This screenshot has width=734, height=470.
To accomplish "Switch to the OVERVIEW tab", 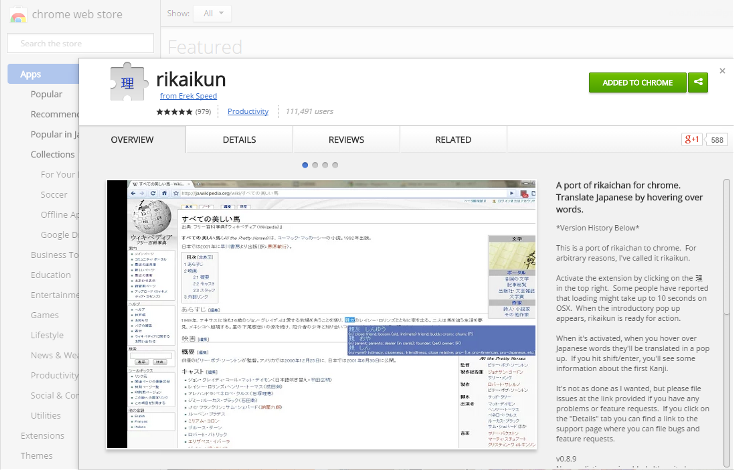I will tap(132, 140).
